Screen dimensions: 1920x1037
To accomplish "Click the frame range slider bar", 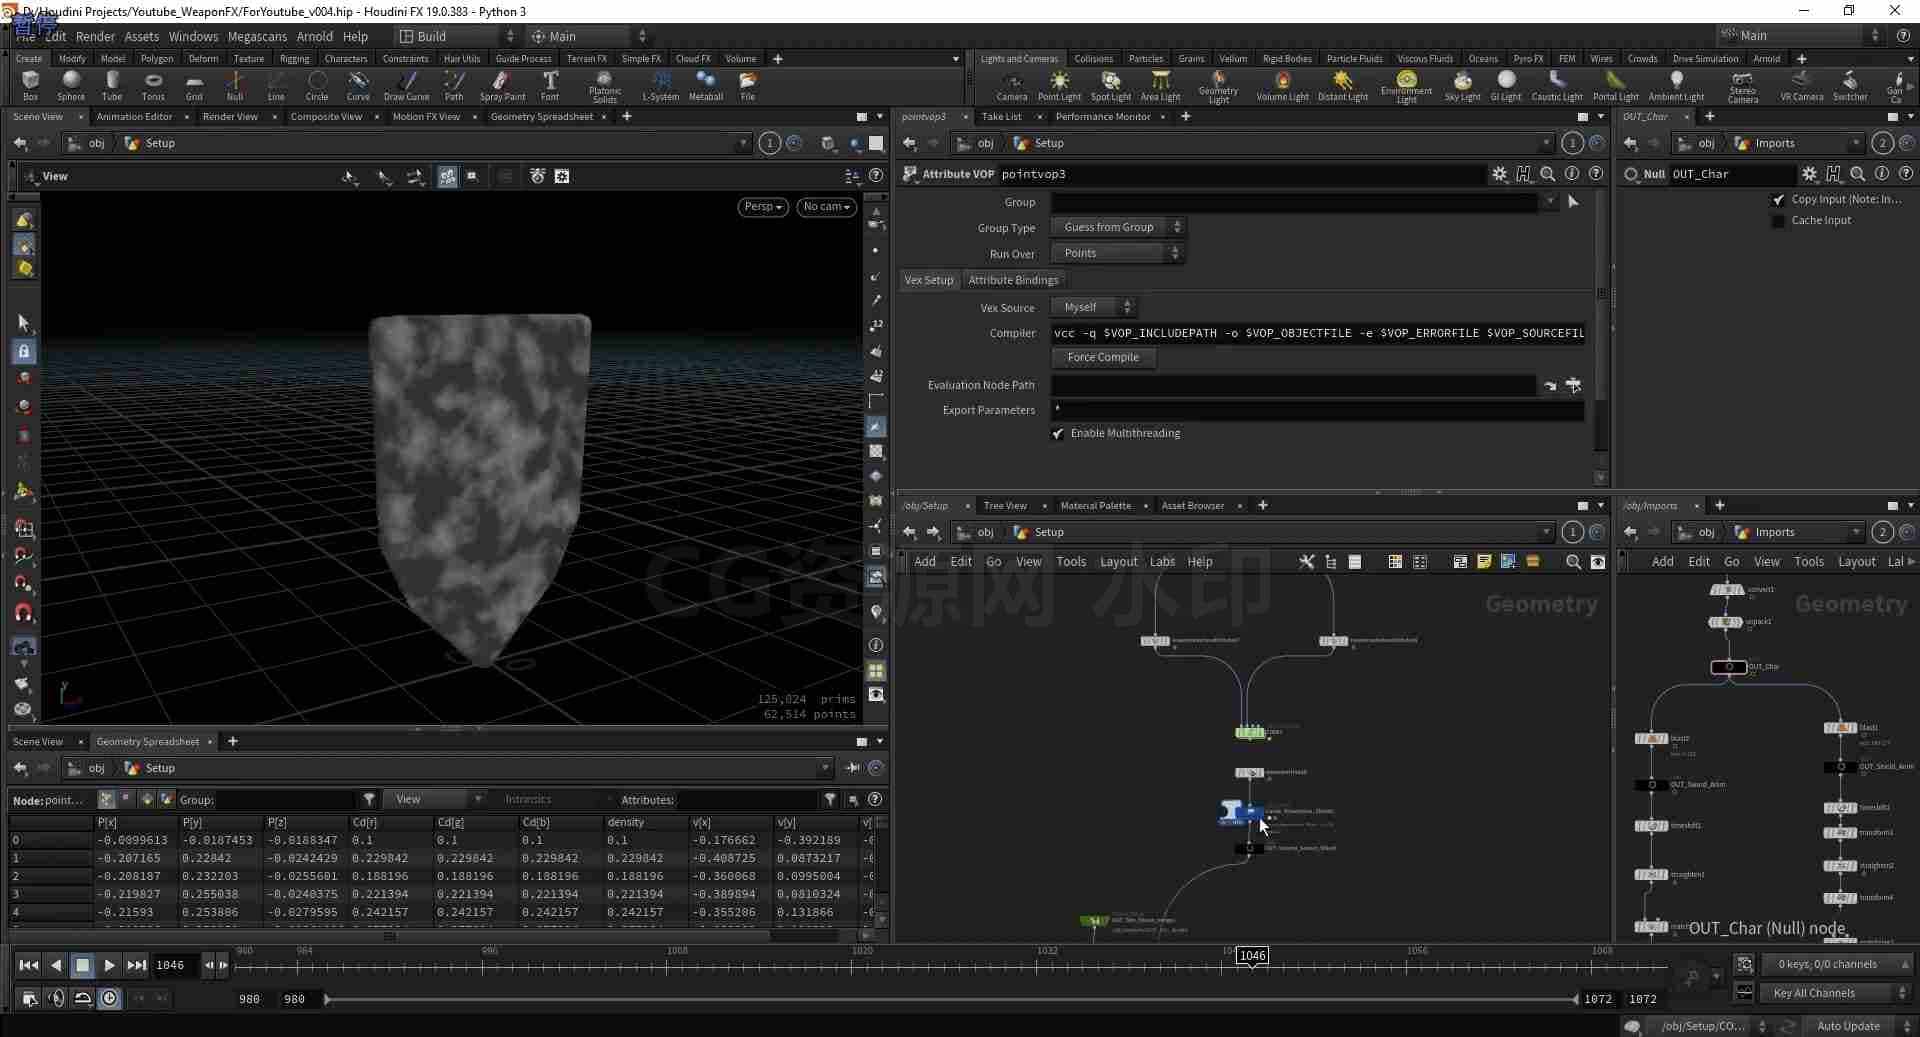I will (952, 999).
